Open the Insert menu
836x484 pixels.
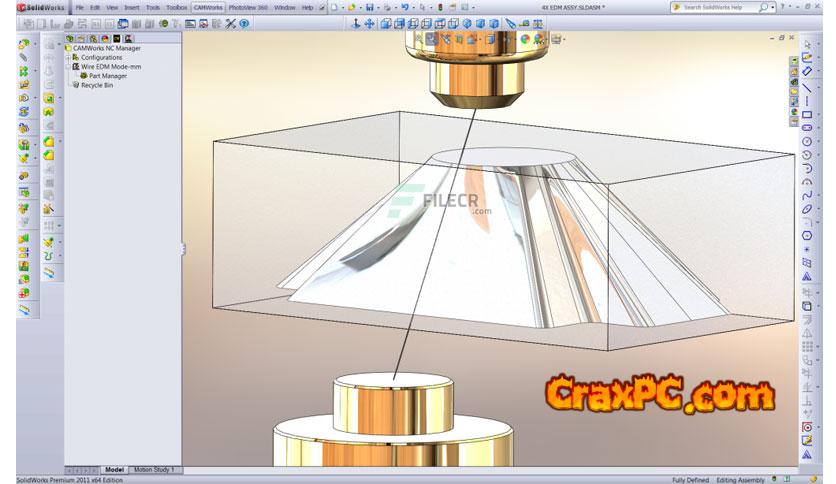pyautogui.click(x=131, y=7)
